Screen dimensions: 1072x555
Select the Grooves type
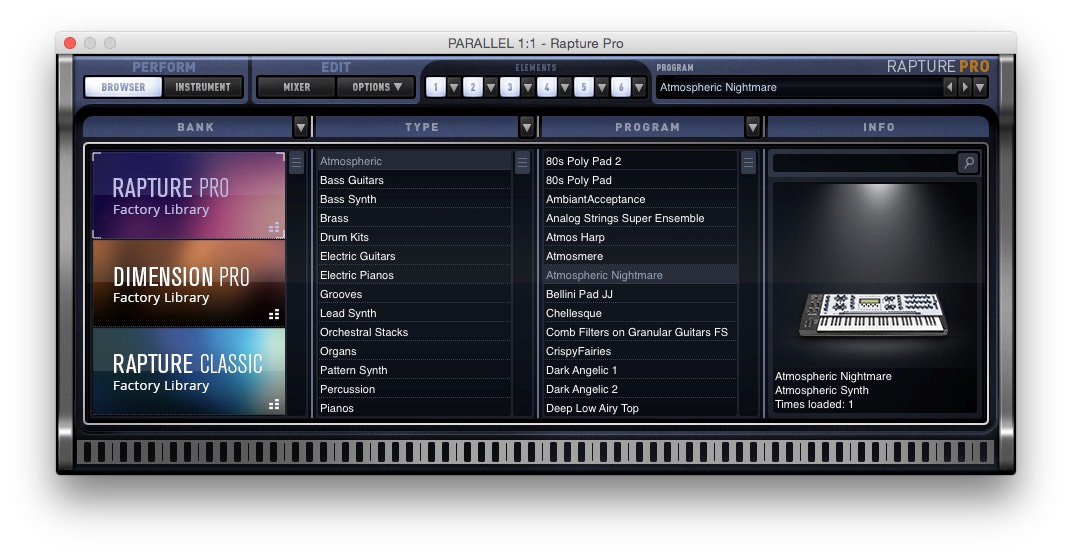414,295
